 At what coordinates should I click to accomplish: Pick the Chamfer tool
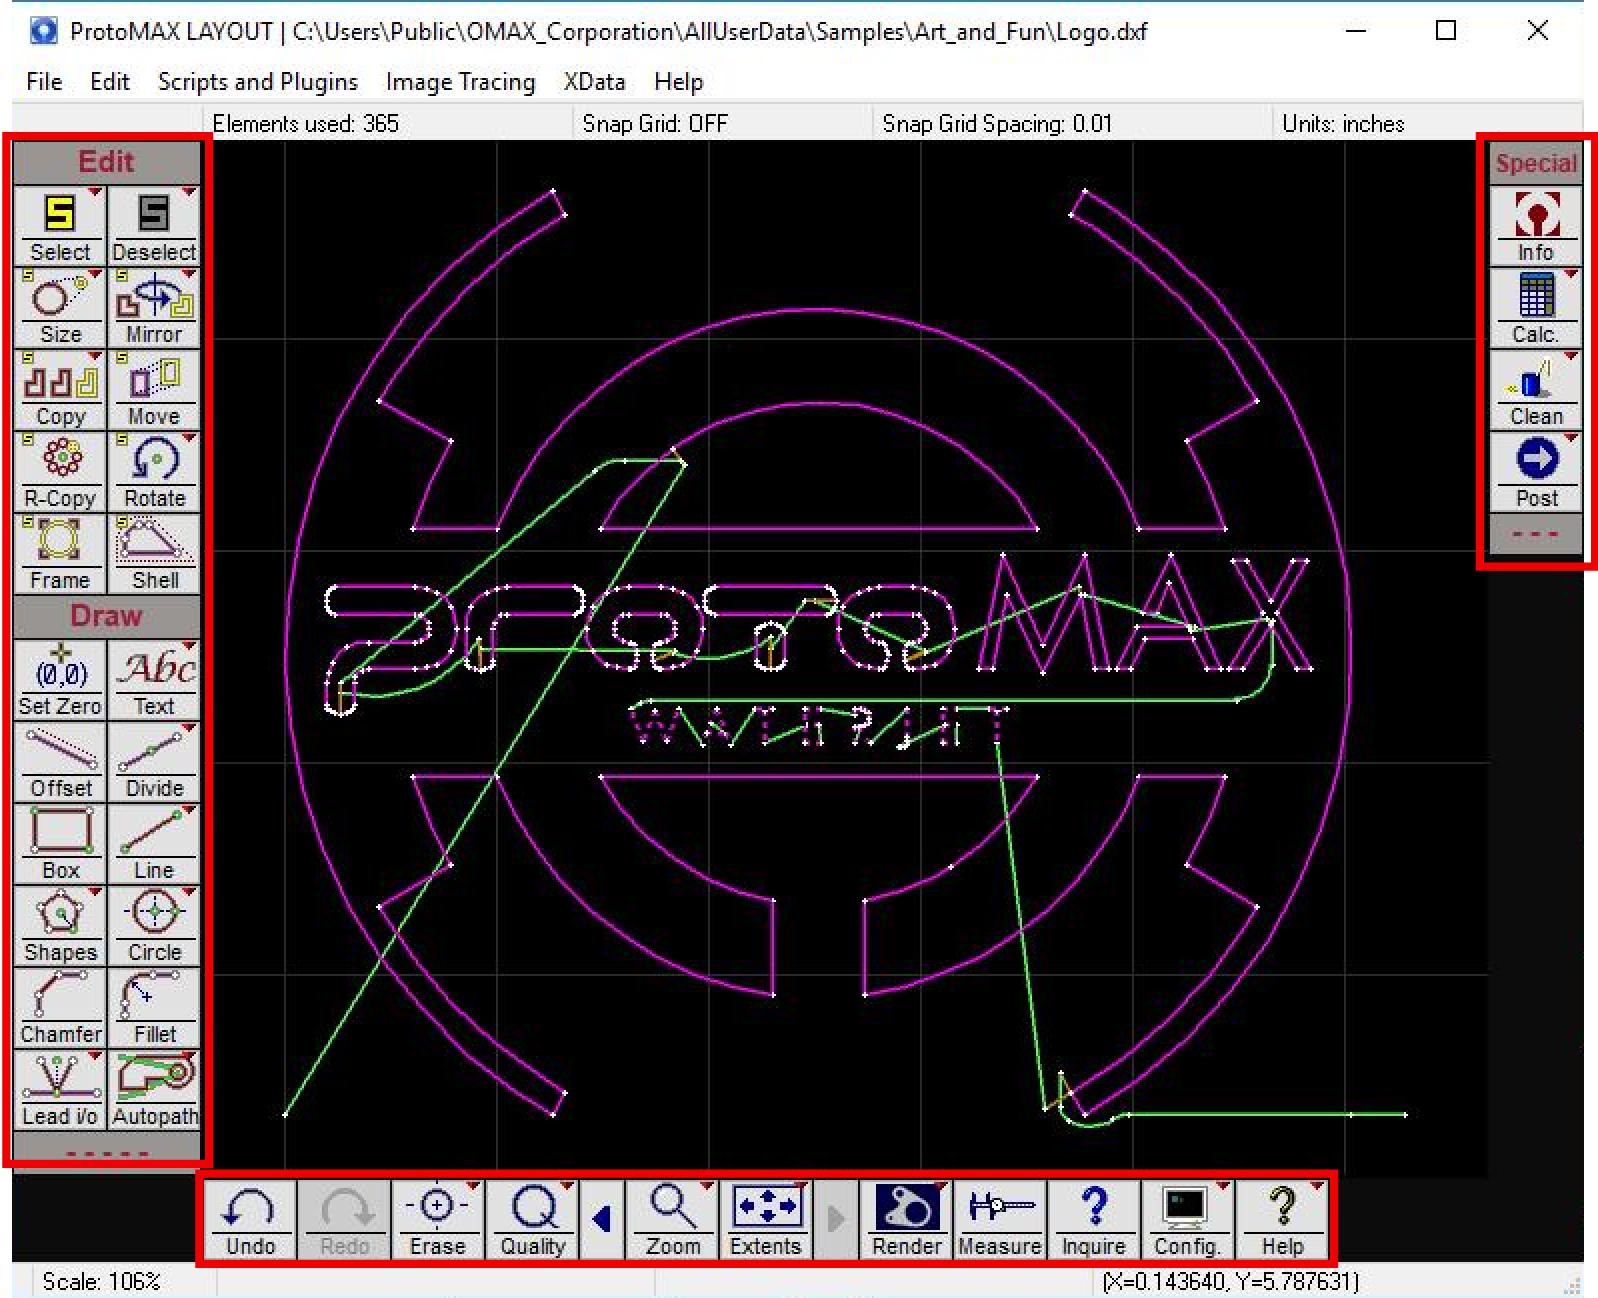(60, 1007)
